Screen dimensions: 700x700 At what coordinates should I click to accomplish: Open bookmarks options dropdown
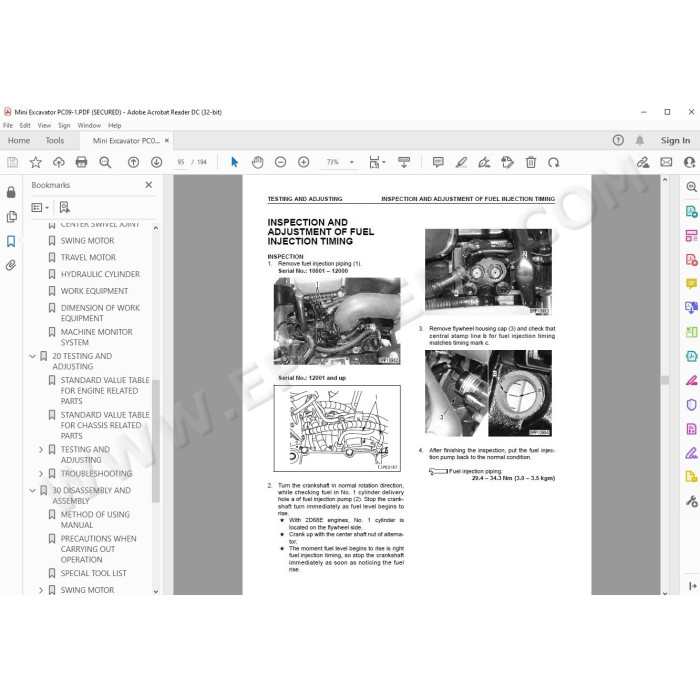coord(40,207)
